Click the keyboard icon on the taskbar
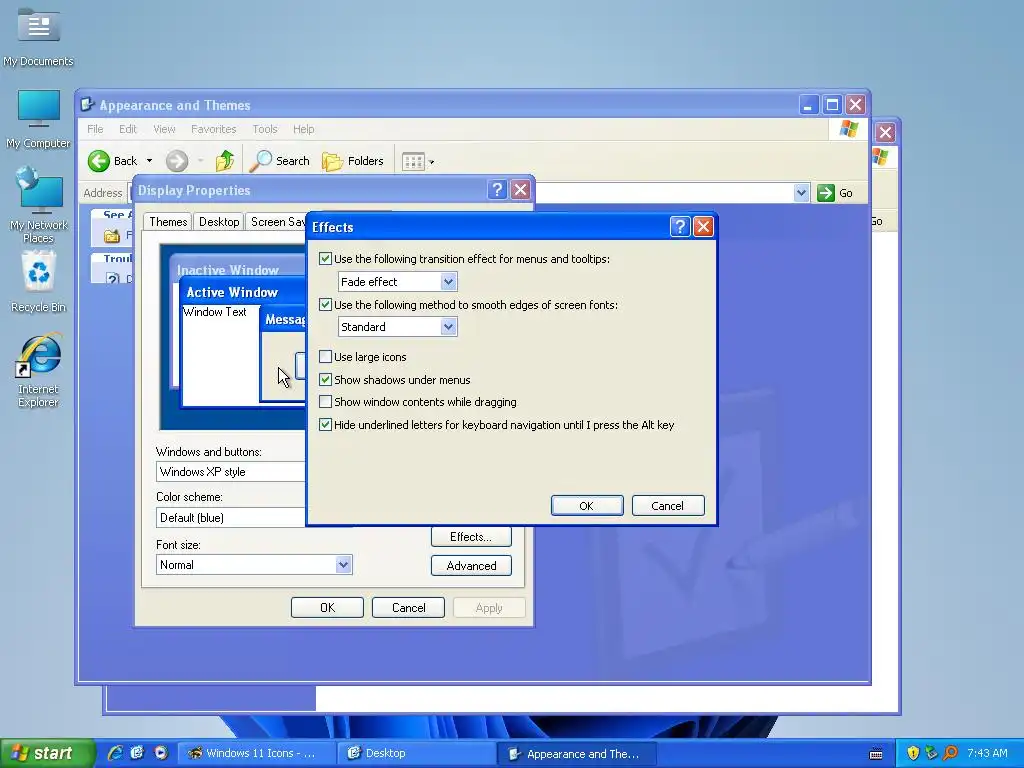 [x=876, y=754]
